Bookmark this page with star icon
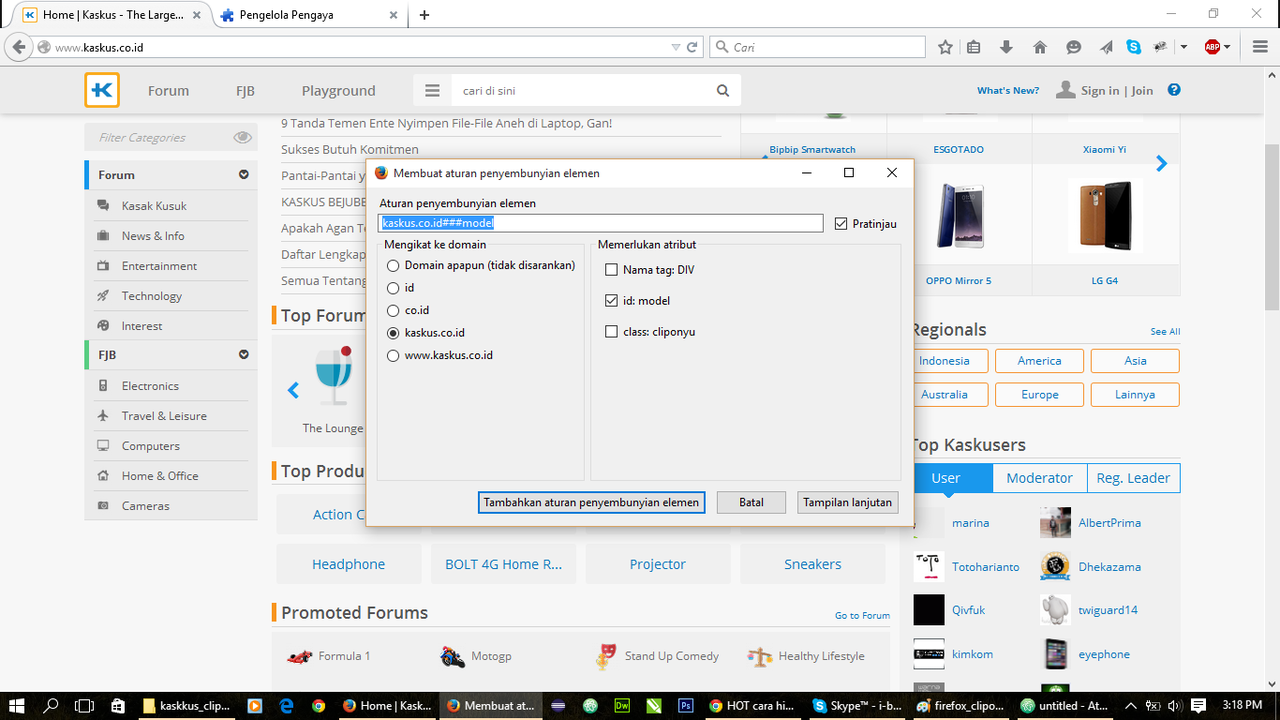The width and height of the screenshot is (1280, 720). [945, 47]
